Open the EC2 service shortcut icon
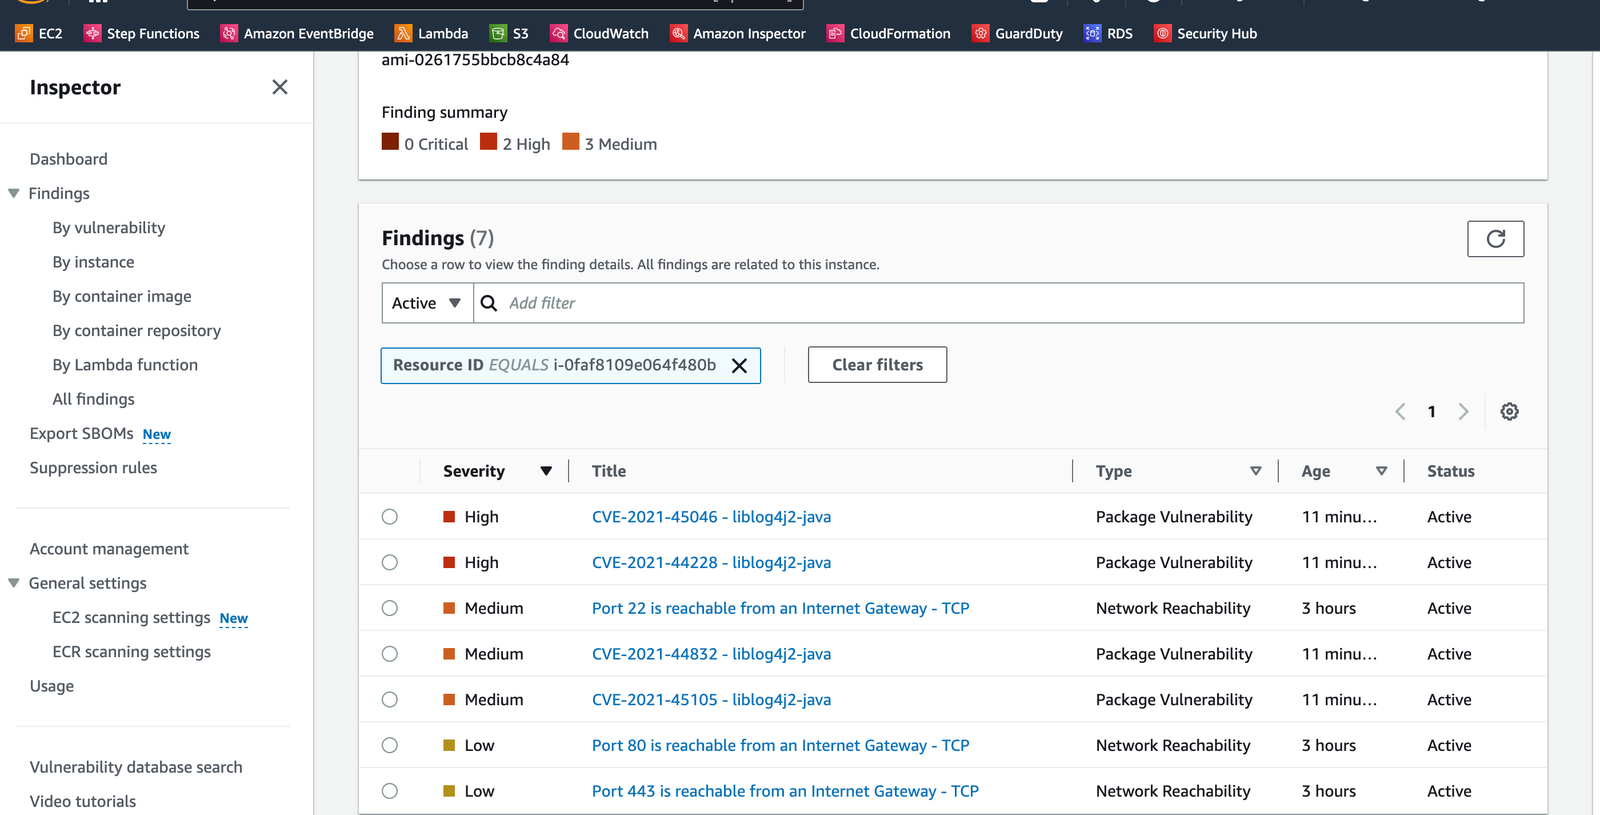 pyautogui.click(x=24, y=33)
